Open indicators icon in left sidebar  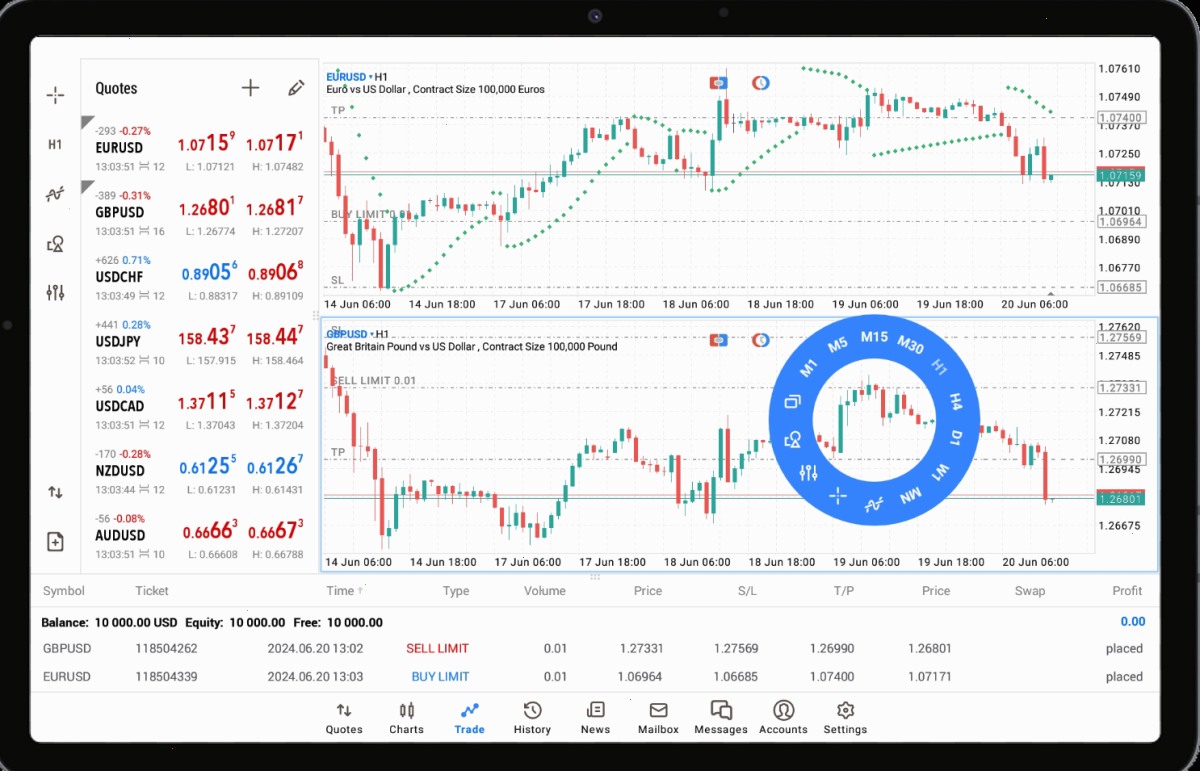pos(55,194)
